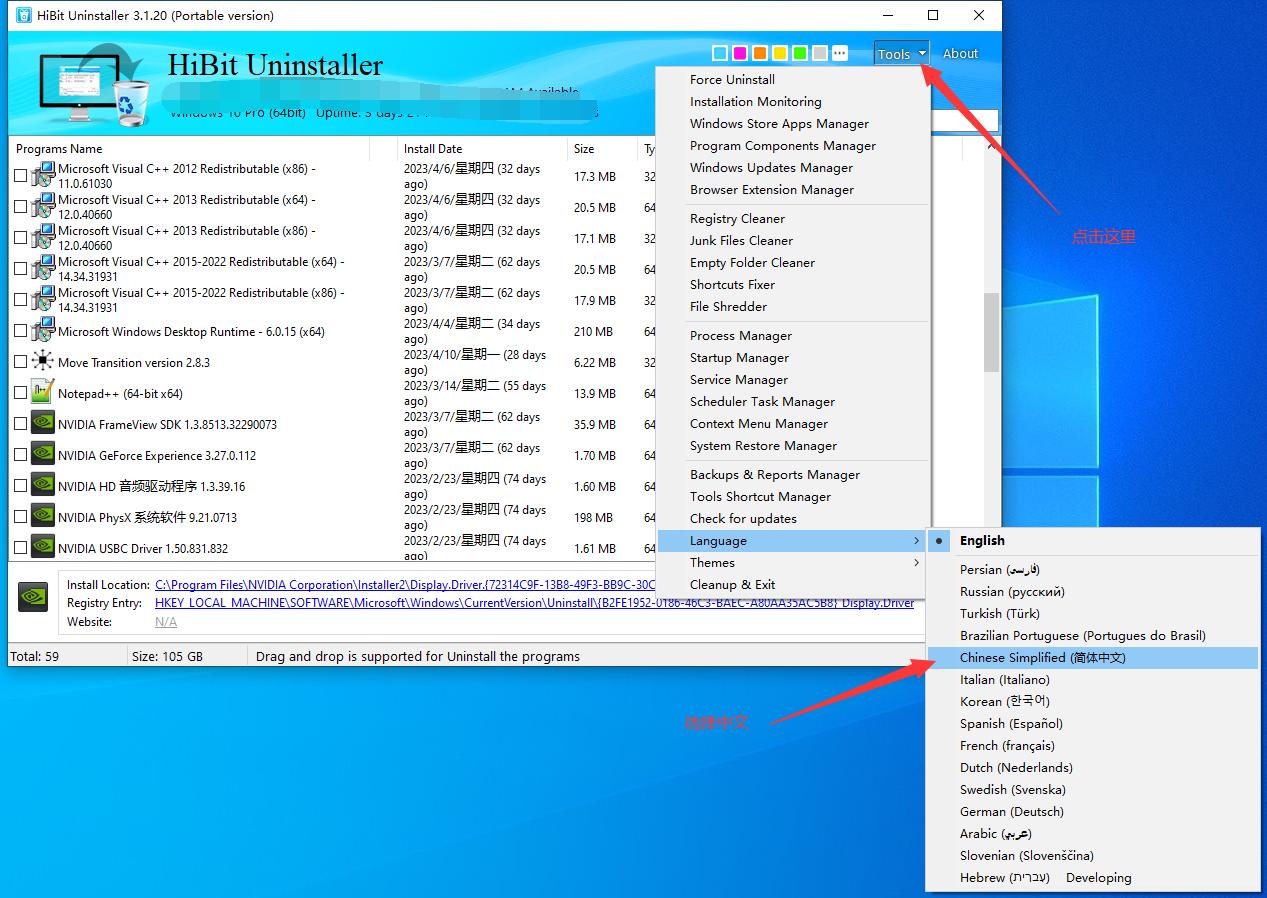Open Registry Cleaner from Tools menu

click(737, 219)
